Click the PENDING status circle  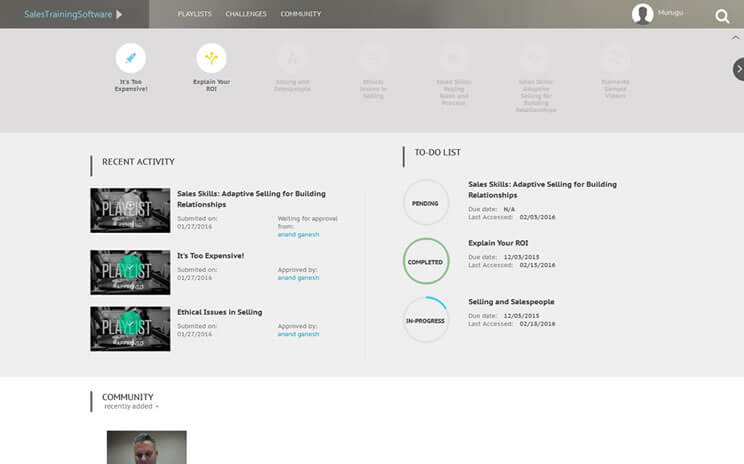426,203
